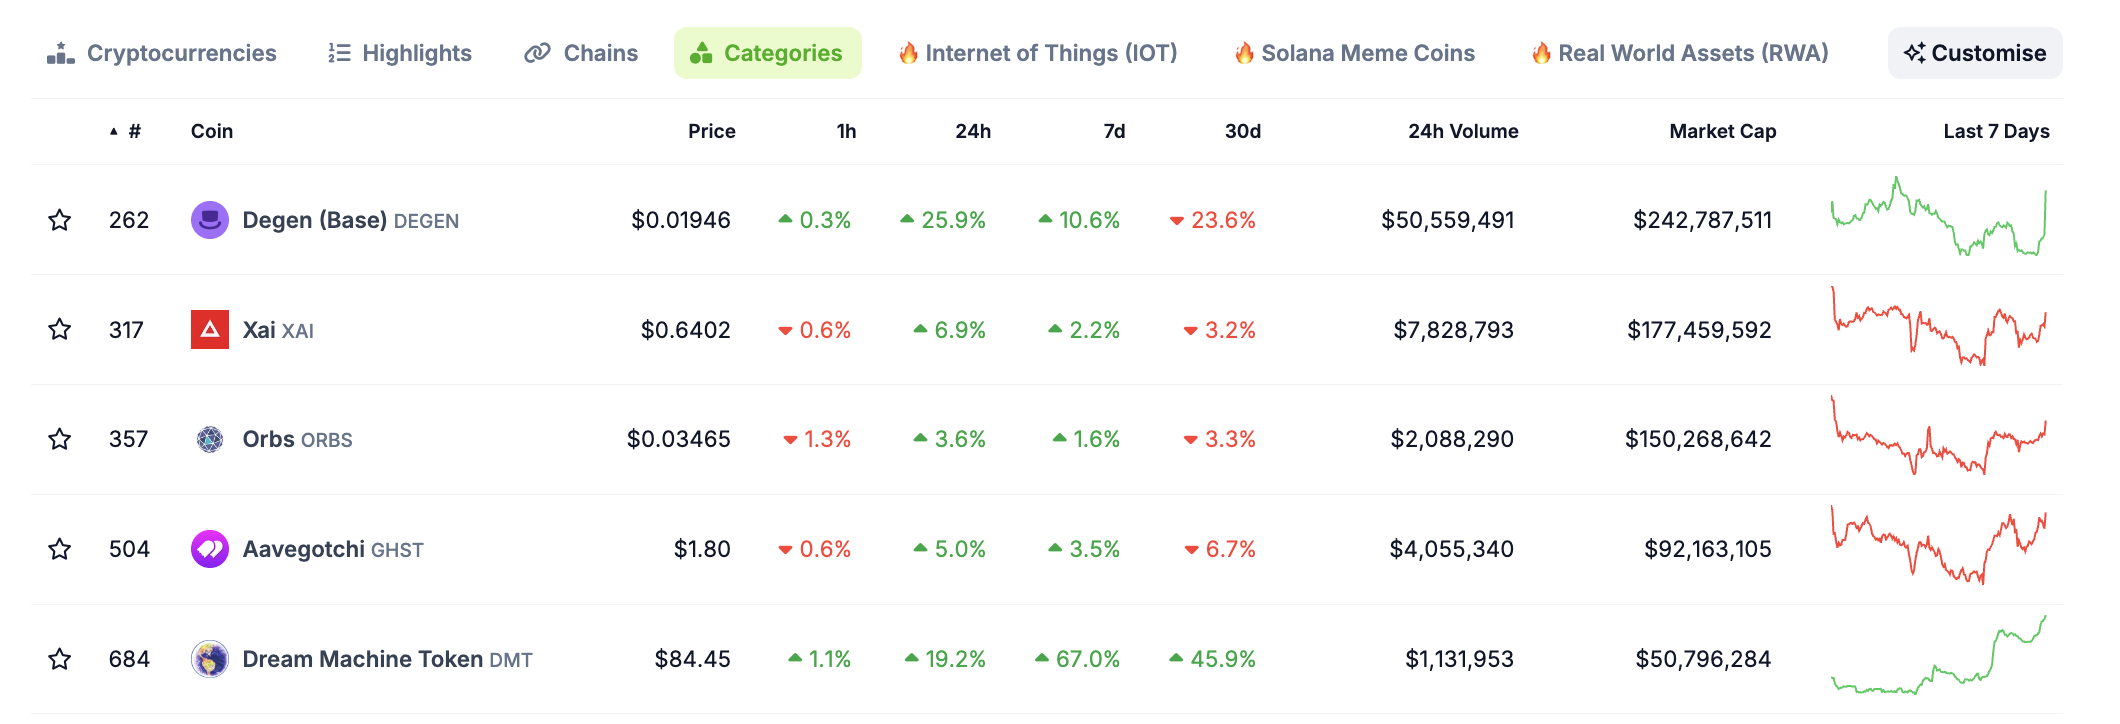This screenshot has height=724, width=2120.
Task: Click the Orbs coin logo
Action: [210, 439]
